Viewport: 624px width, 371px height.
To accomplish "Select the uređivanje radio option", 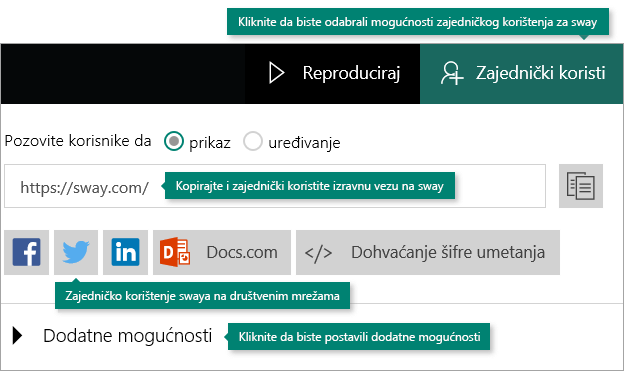I will (253, 141).
